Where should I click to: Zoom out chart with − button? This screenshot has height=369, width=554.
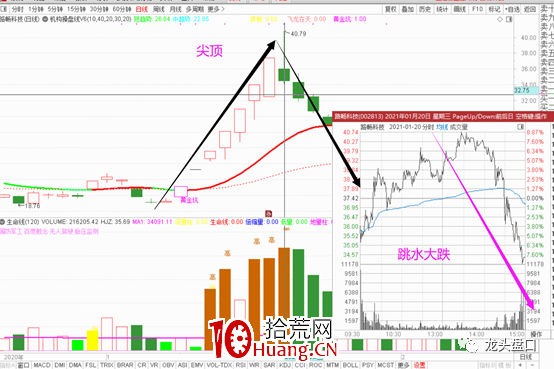pyautogui.click(x=532, y=365)
